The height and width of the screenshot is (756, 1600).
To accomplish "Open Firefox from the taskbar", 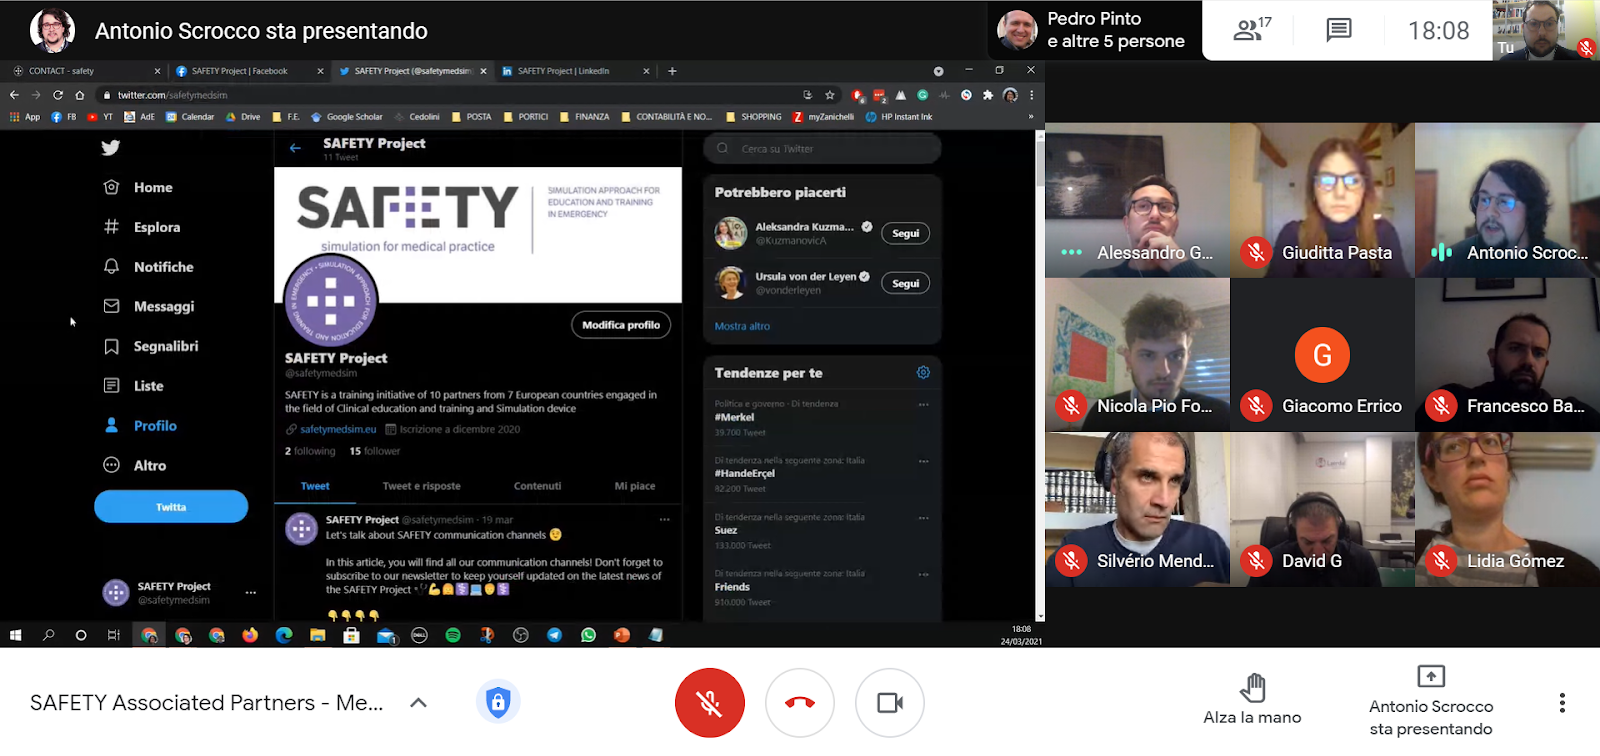I will point(250,635).
